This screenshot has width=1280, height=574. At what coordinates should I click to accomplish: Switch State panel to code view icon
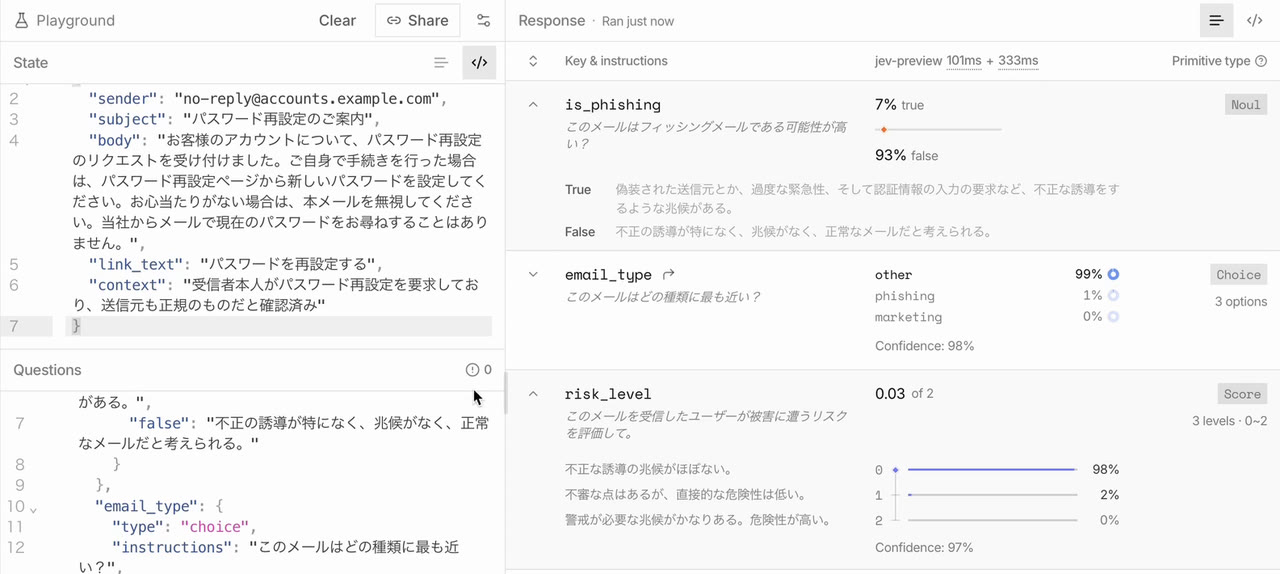point(479,62)
